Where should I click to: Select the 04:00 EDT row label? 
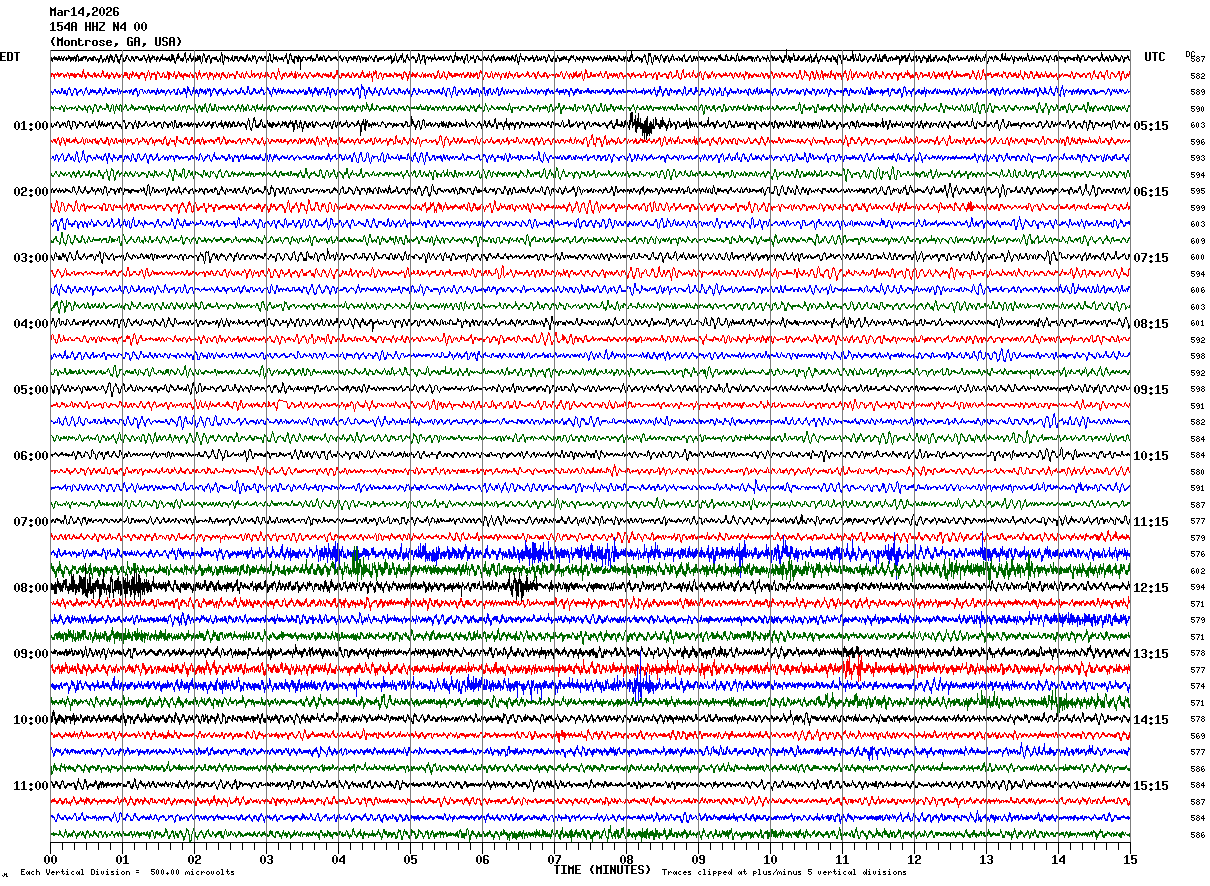click(31, 324)
